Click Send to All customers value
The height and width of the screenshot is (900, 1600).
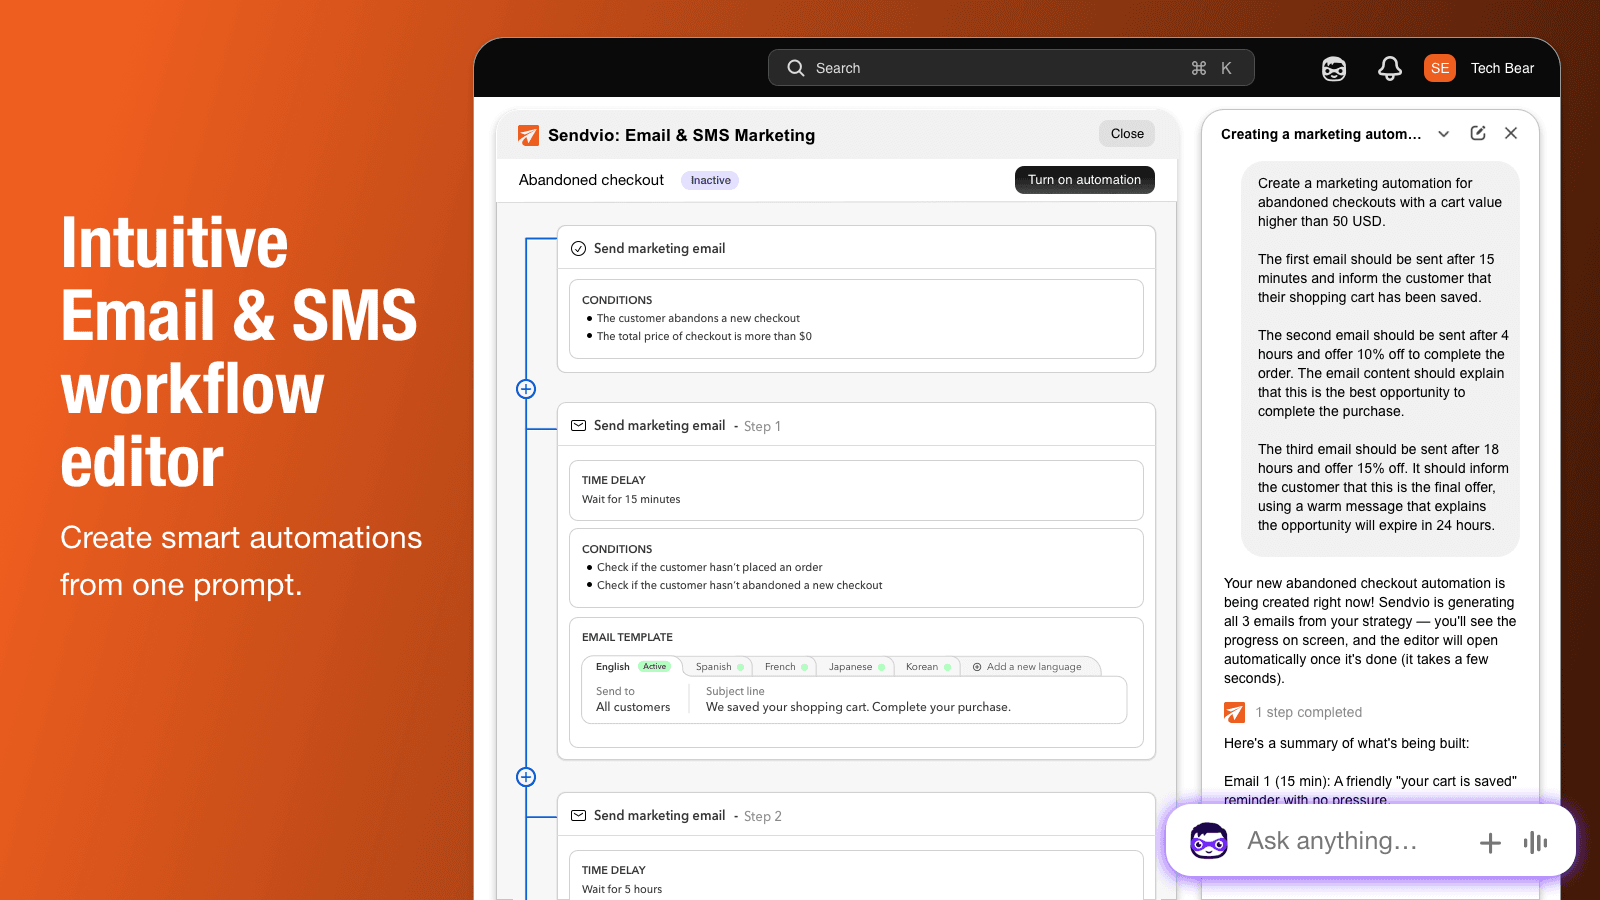633,707
